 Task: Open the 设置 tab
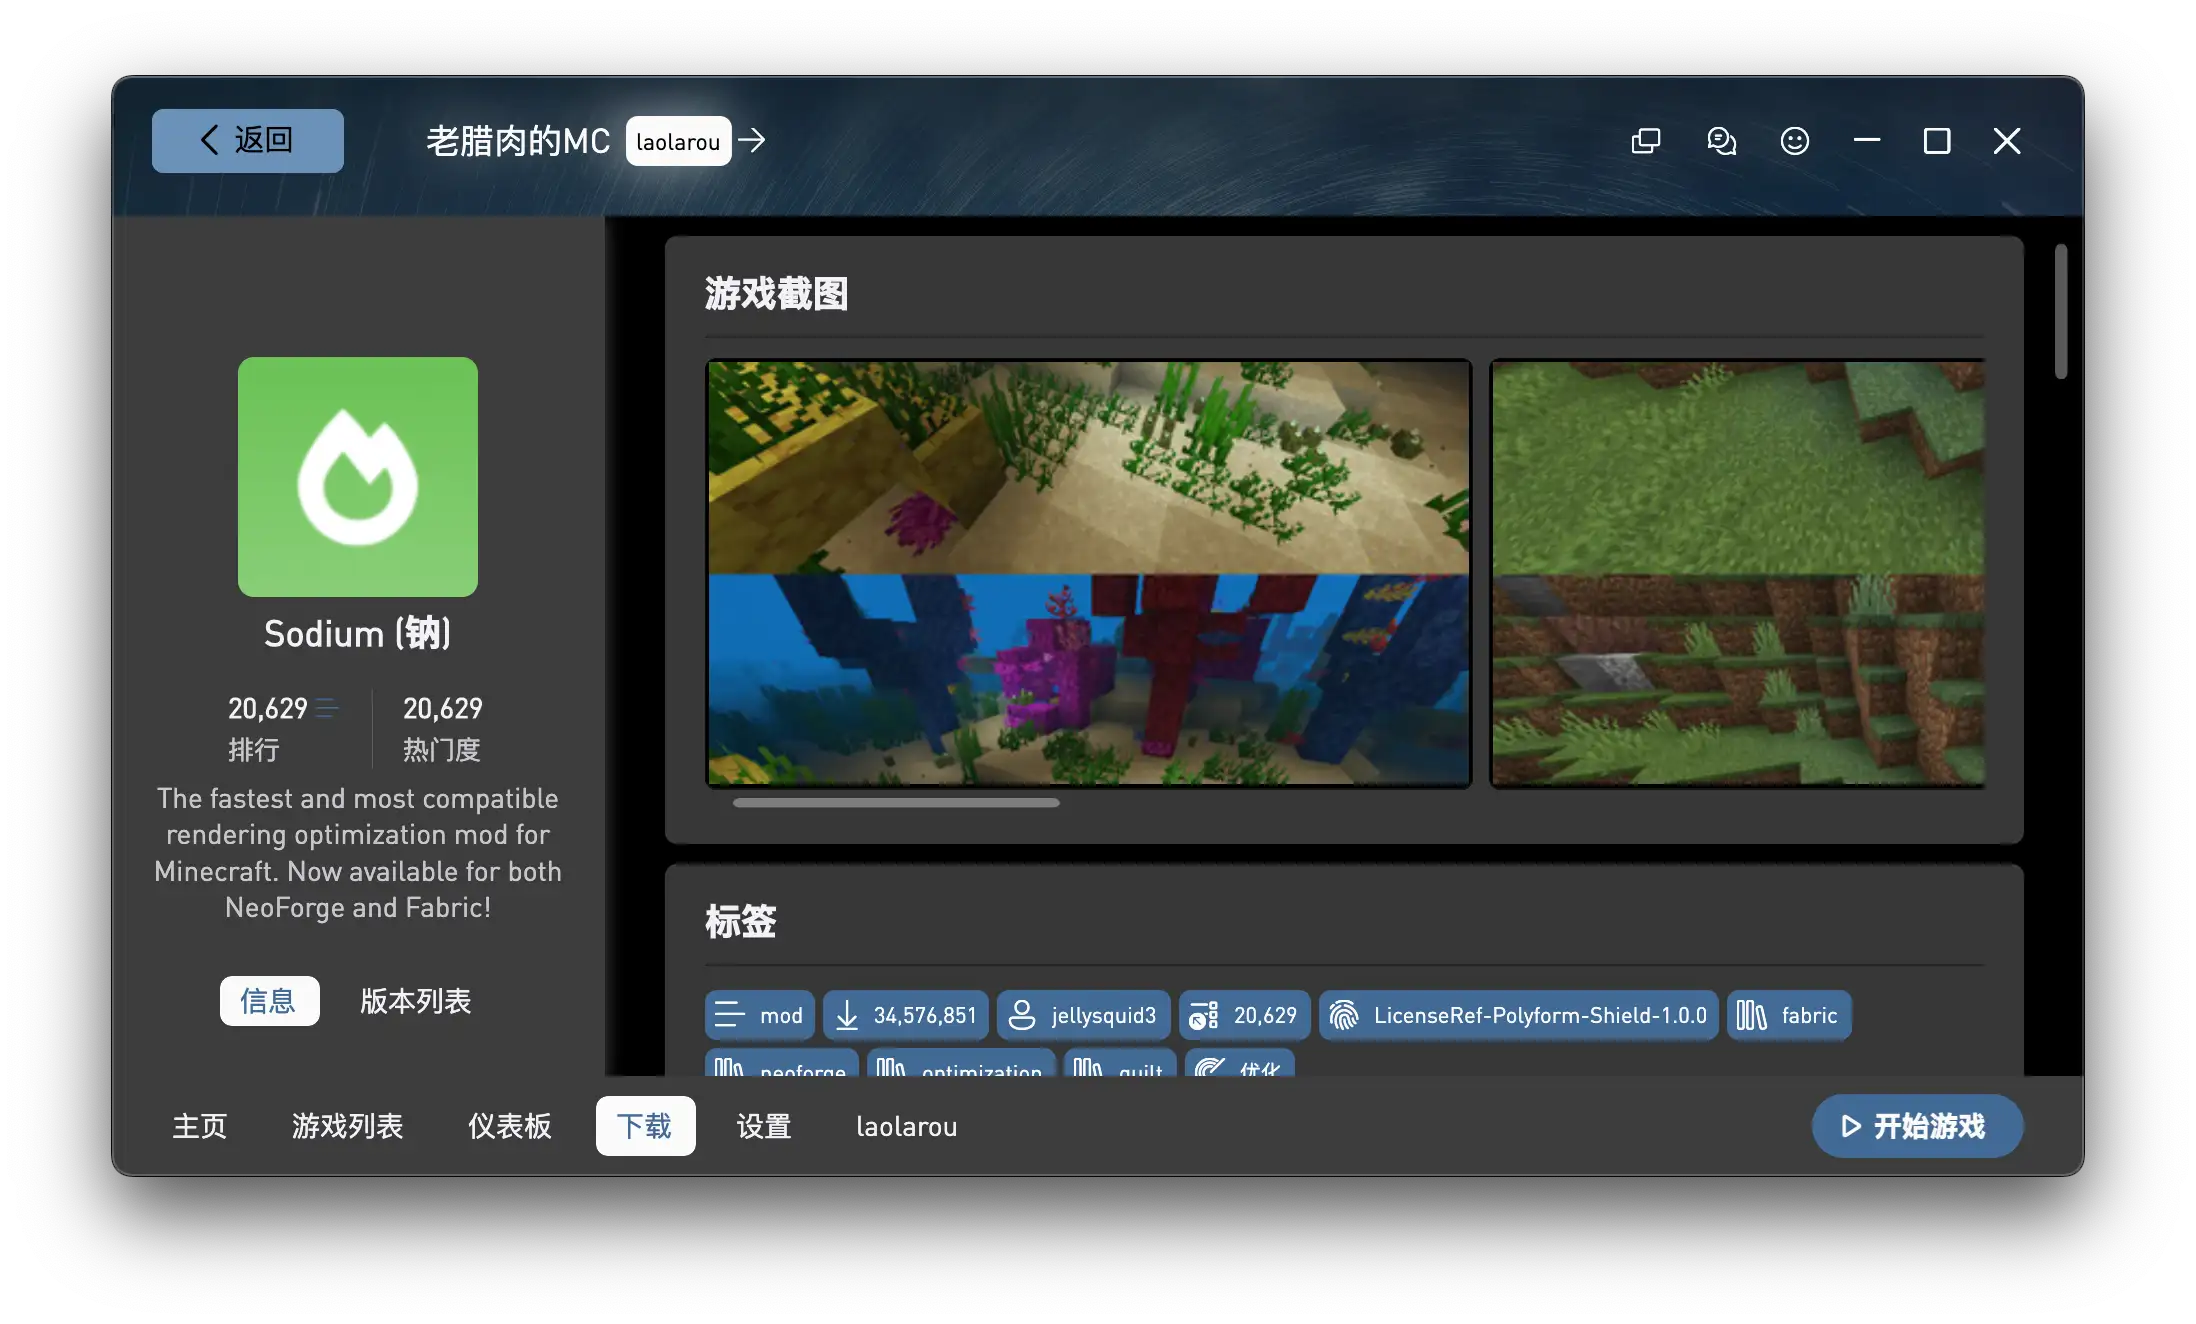(x=764, y=1126)
